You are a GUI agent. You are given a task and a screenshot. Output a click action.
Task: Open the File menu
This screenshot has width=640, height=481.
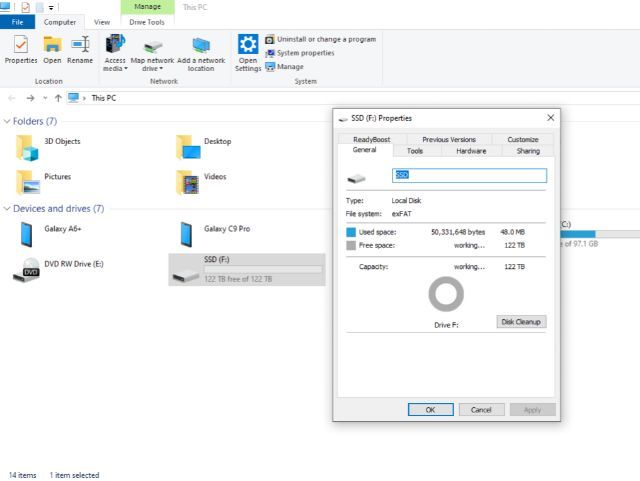pyautogui.click(x=17, y=22)
